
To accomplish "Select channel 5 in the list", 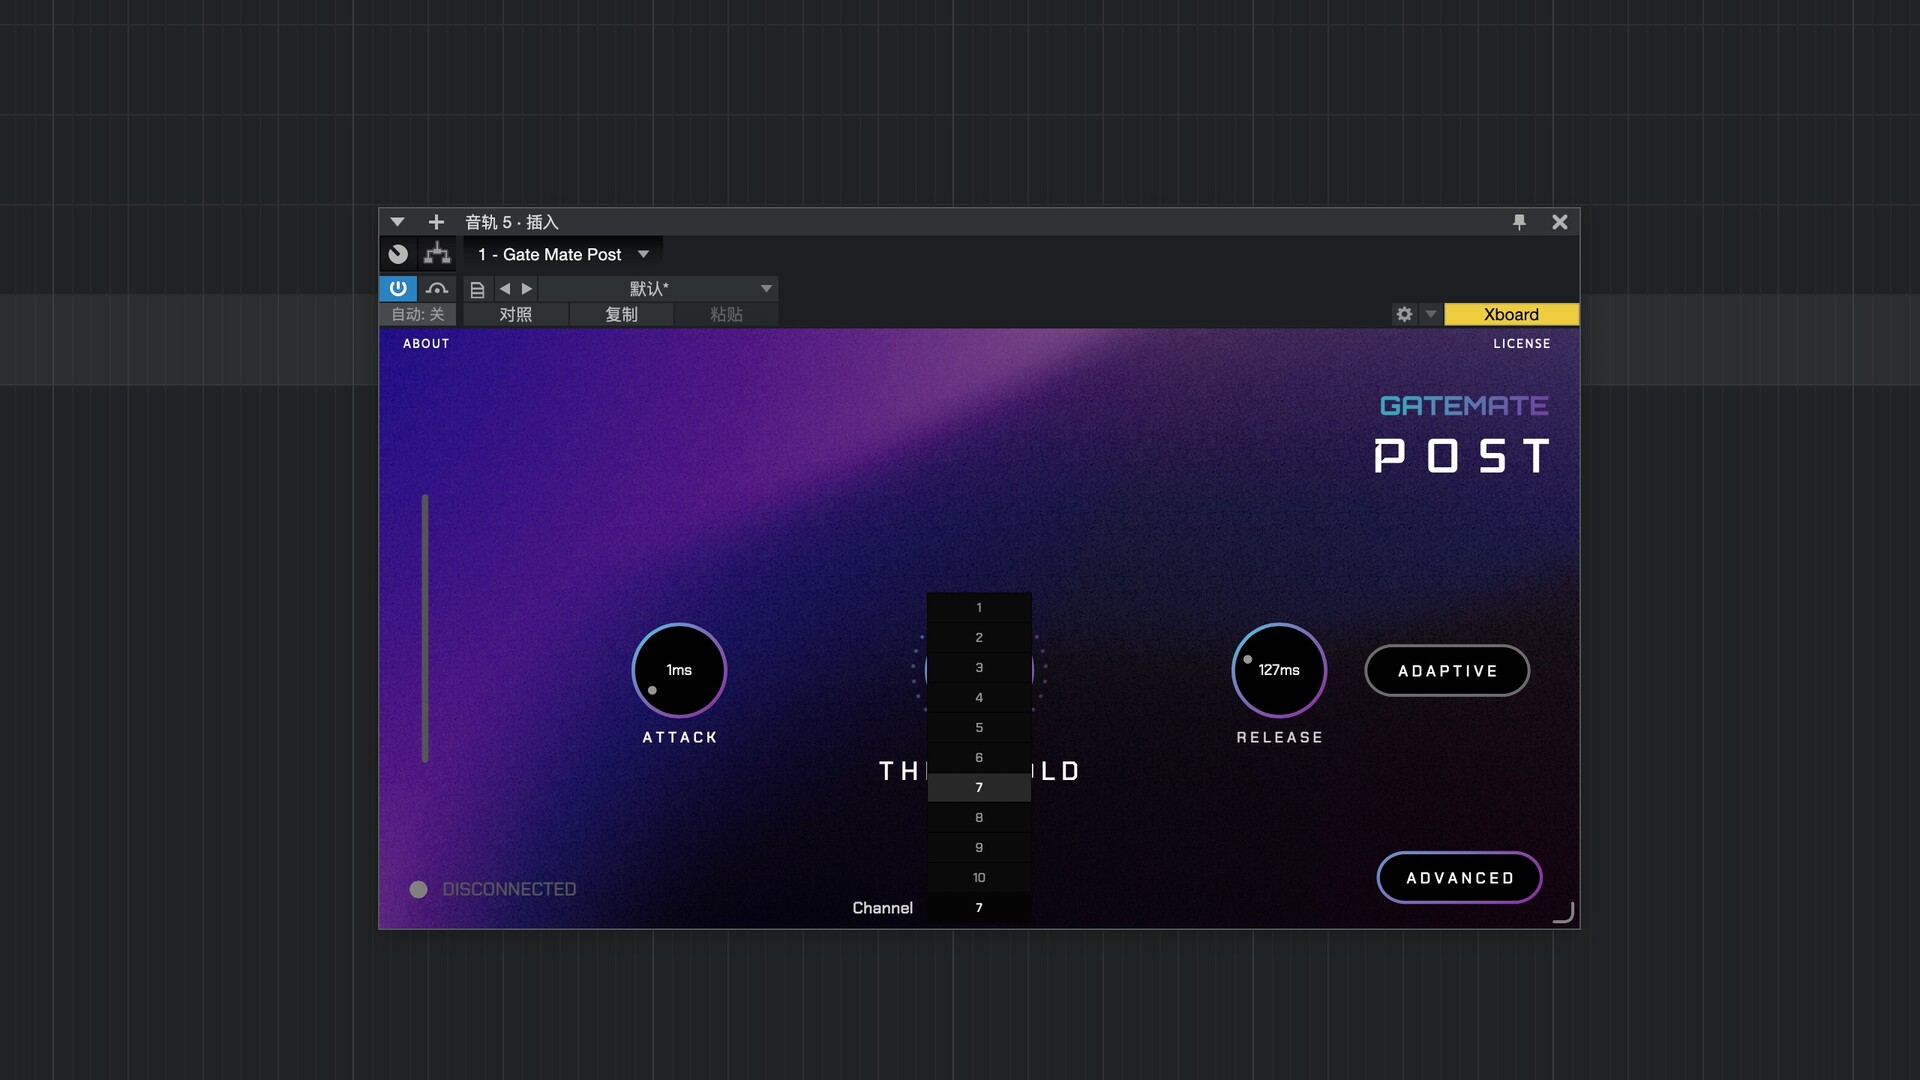I will tap(979, 727).
